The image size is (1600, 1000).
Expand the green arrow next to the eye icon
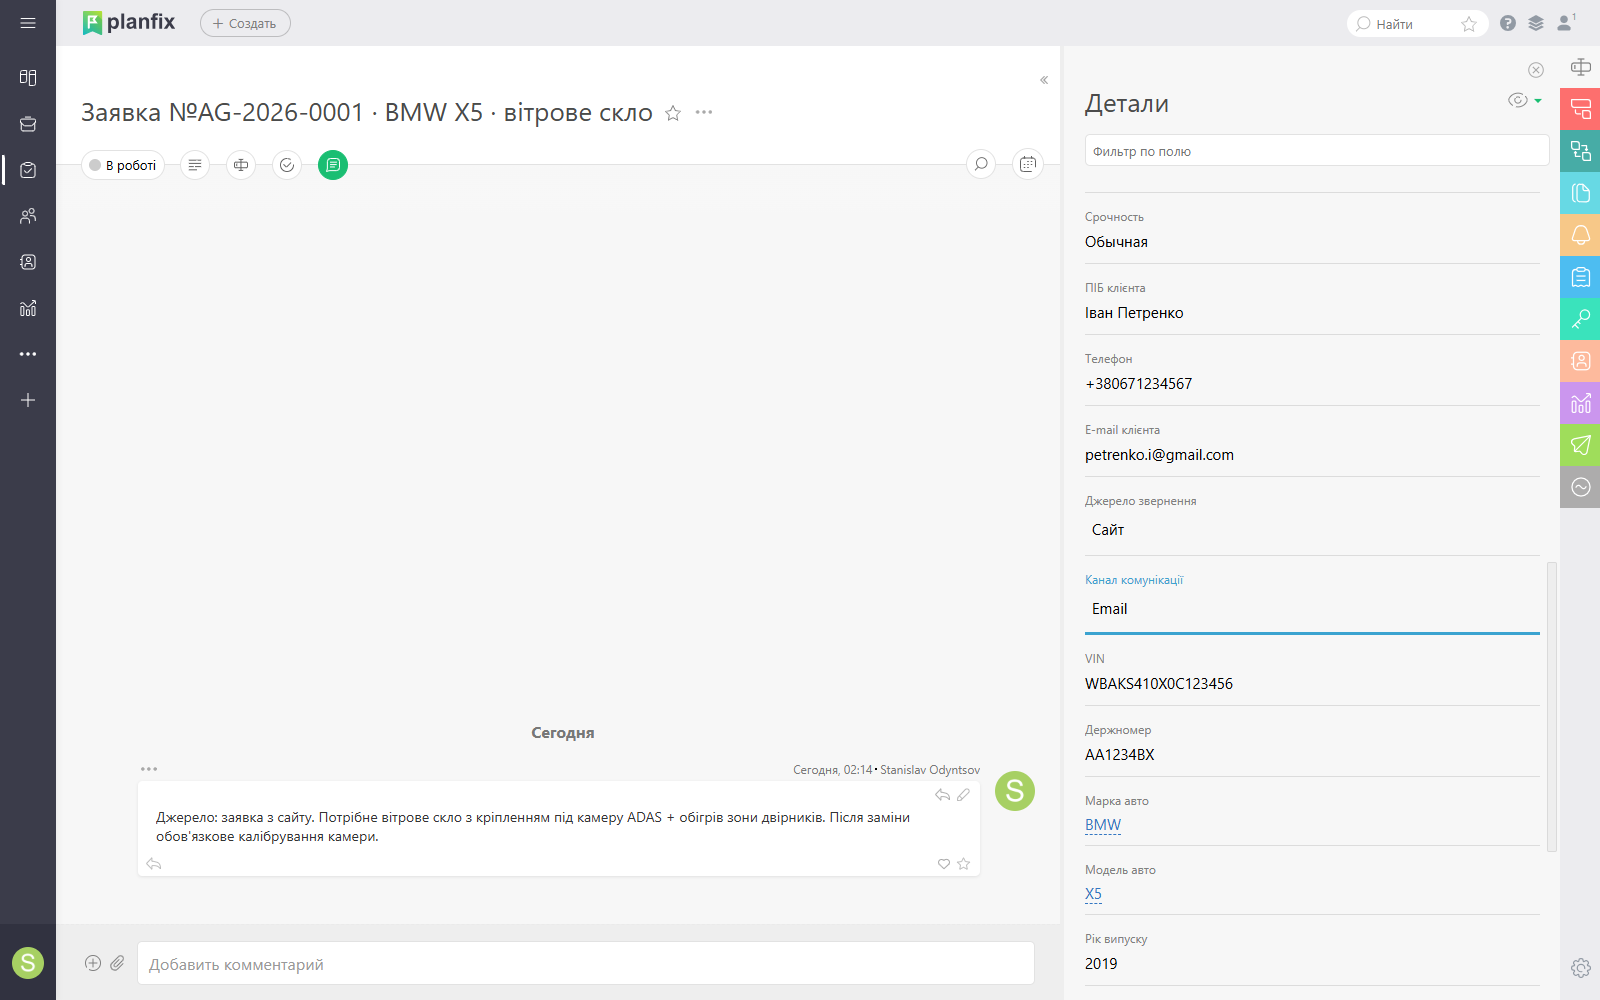[1538, 101]
